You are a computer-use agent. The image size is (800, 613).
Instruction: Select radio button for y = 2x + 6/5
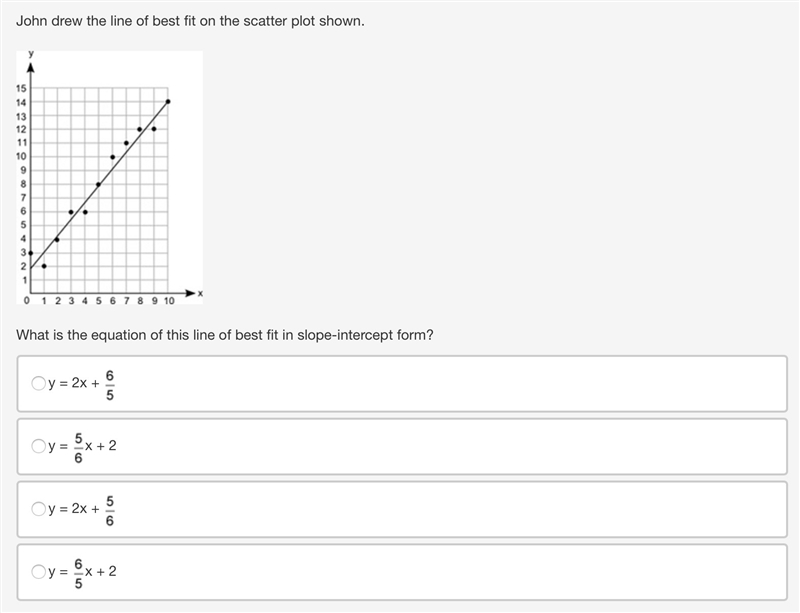click(39, 383)
